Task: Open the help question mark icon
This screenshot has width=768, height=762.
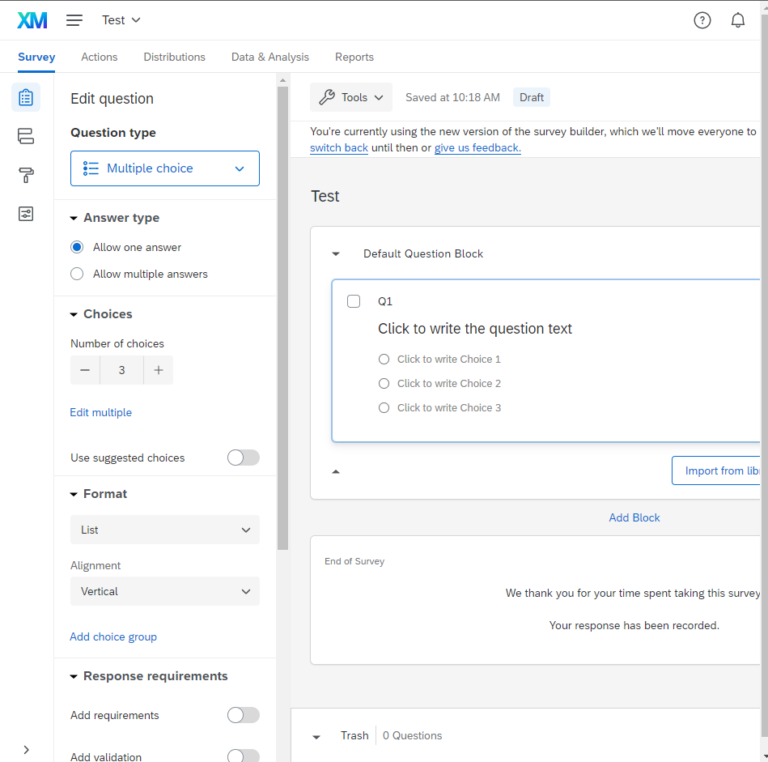Action: [702, 20]
